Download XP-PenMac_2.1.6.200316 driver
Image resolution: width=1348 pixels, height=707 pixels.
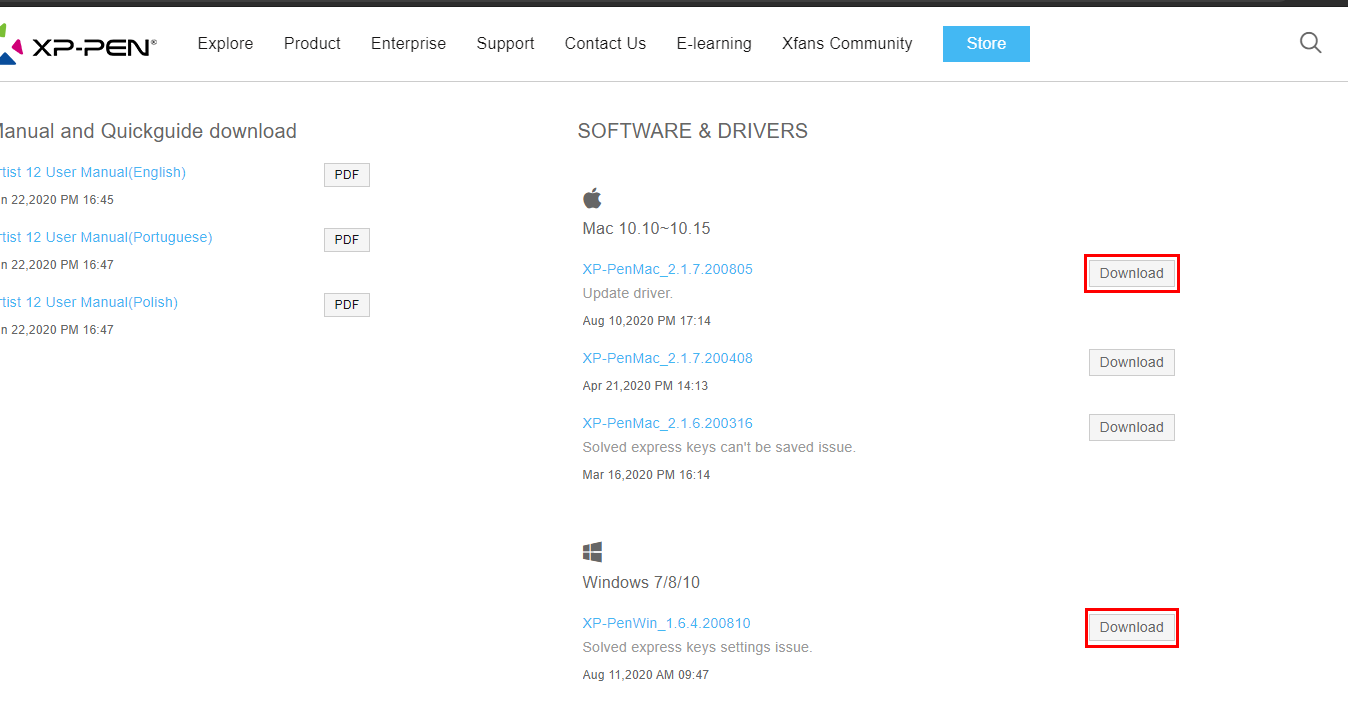pyautogui.click(x=1131, y=427)
